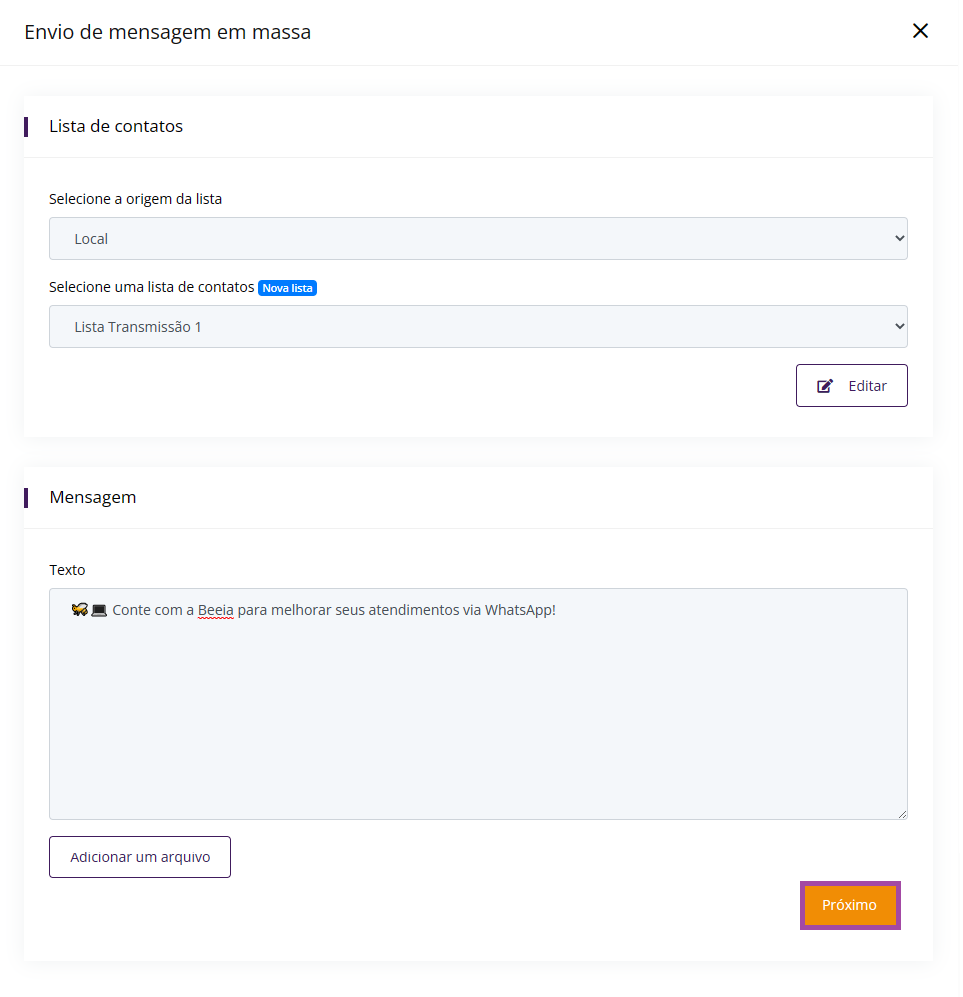Focus the Texto message text area

[478, 704]
